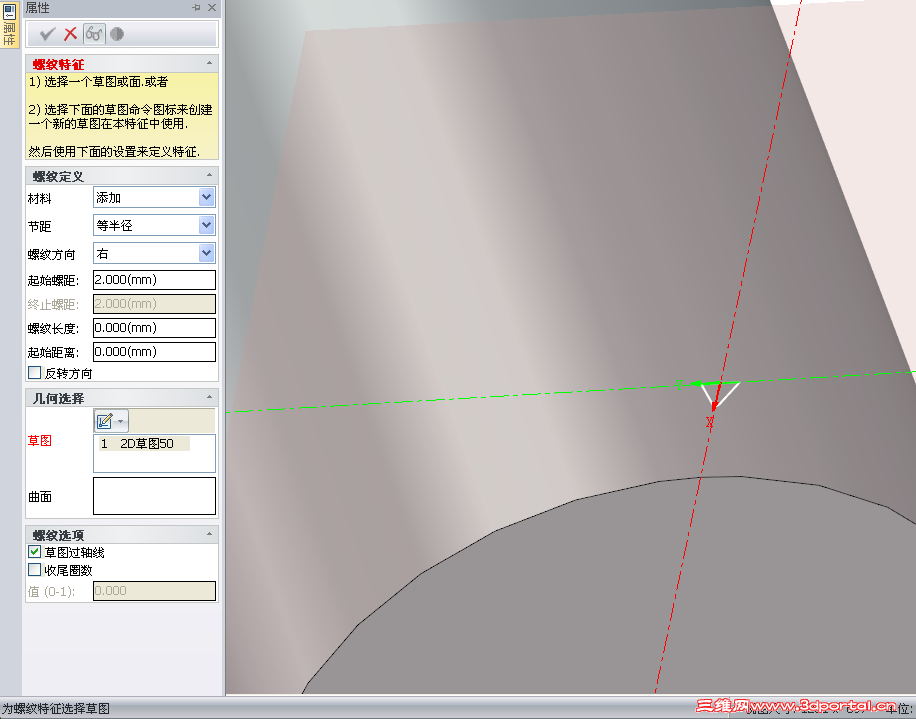The image size is (916, 719).
Task: Uncheck the 草图过轴线 checkbox
Action: [x=34, y=551]
